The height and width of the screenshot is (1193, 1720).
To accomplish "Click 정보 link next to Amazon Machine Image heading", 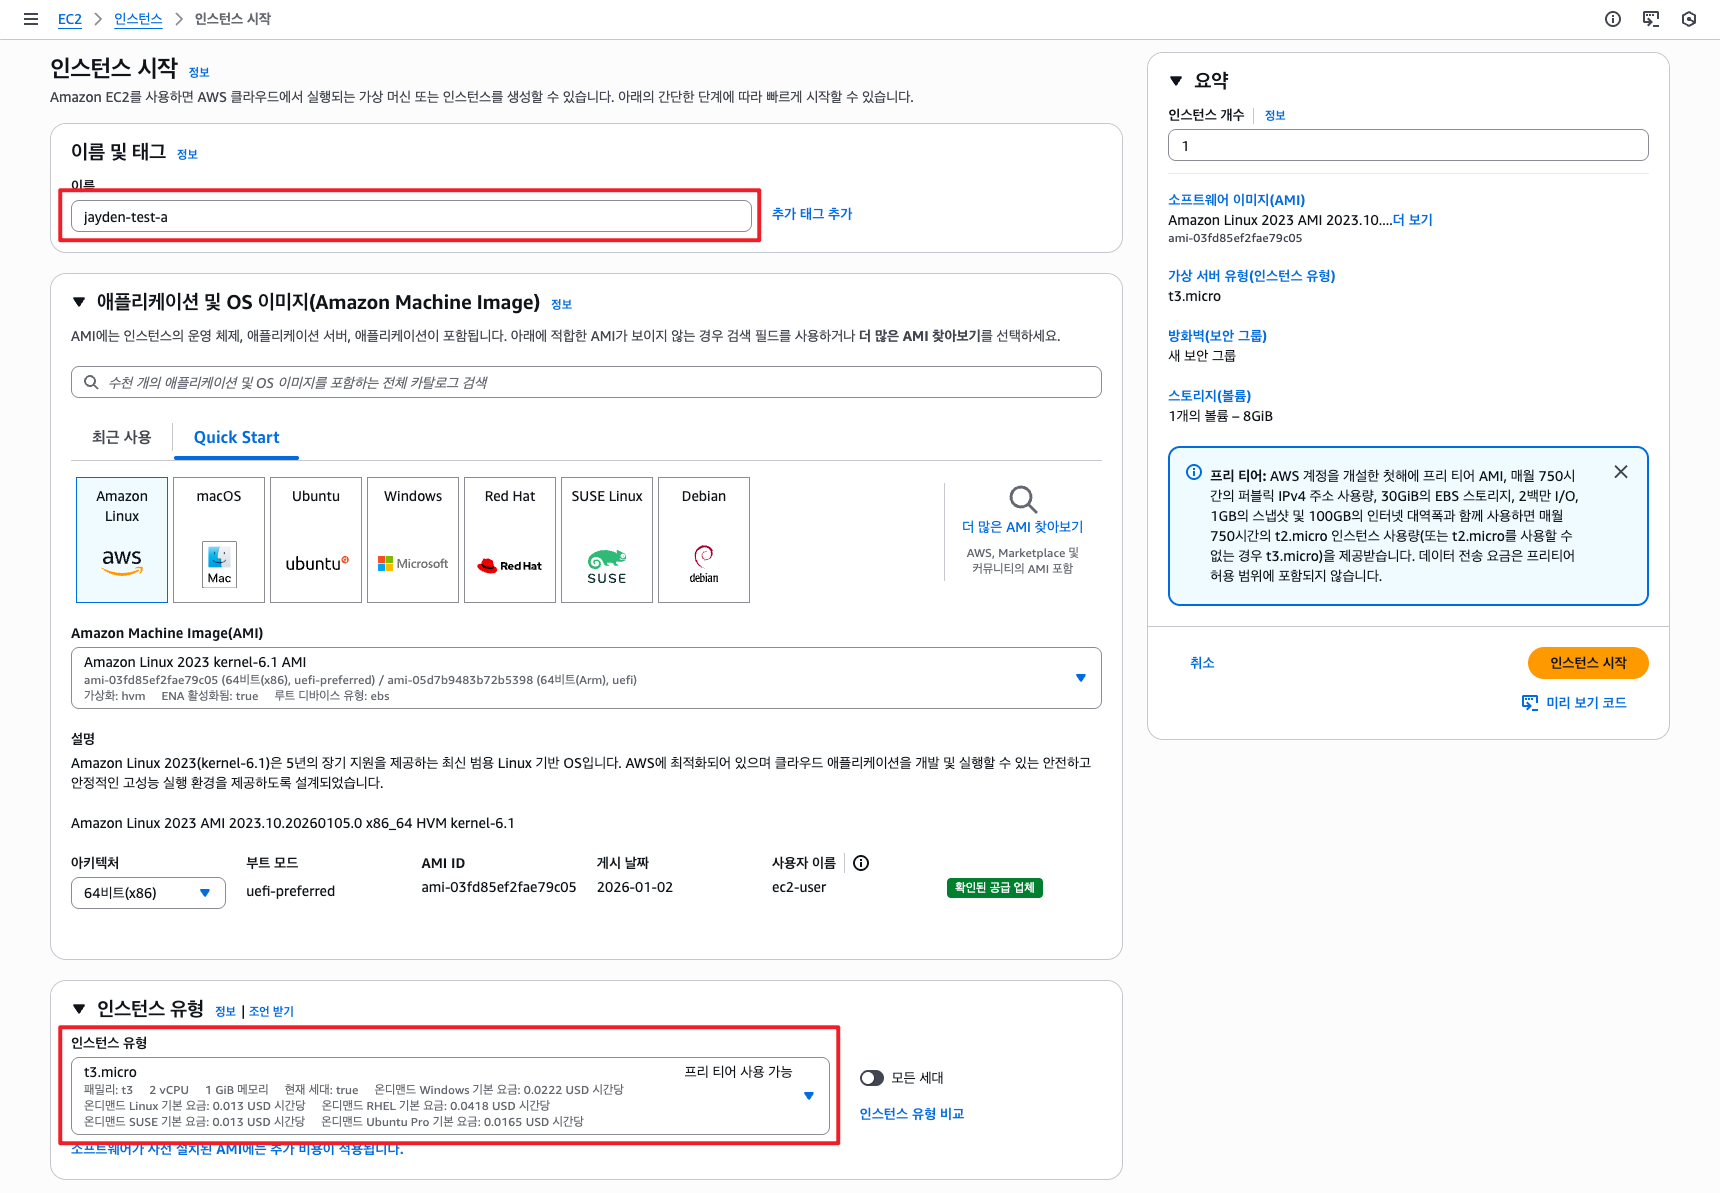I will (x=561, y=305).
